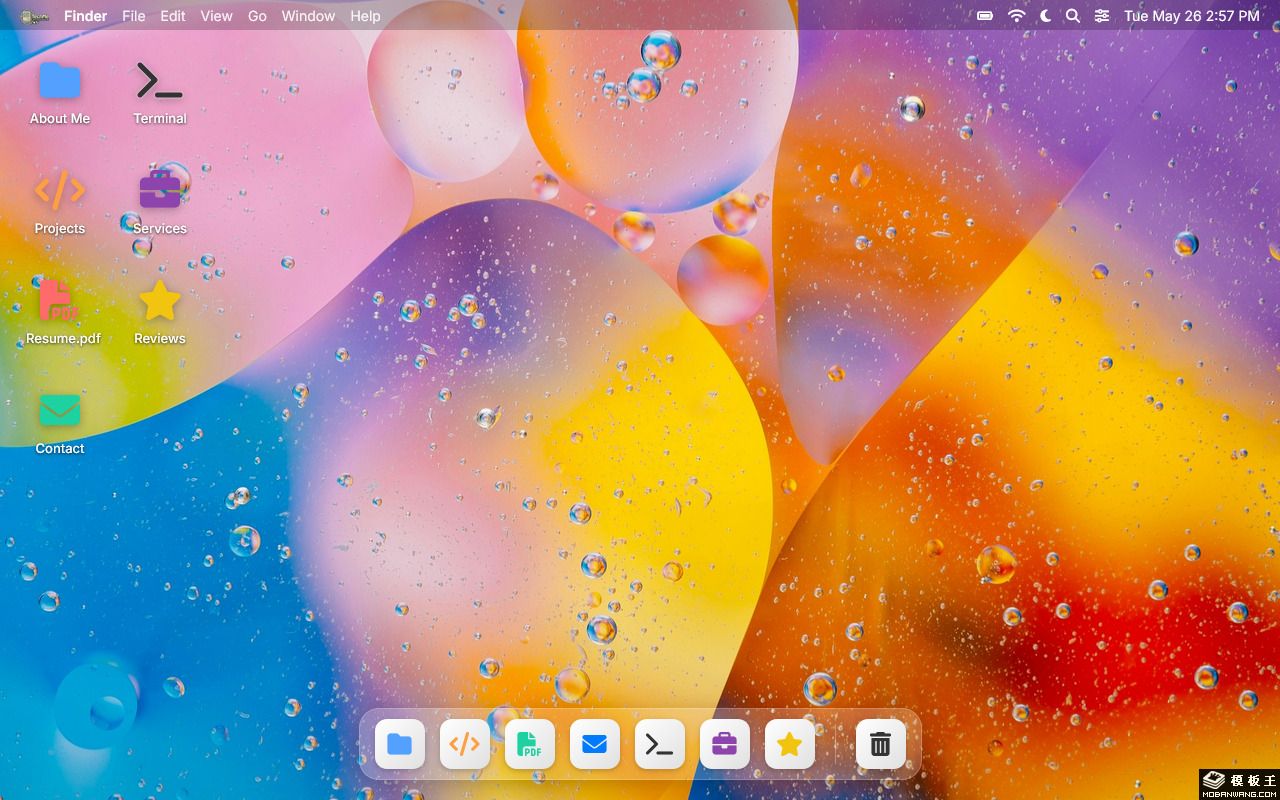The width and height of the screenshot is (1280, 800).
Task: Open the Edit menu
Action: (173, 16)
